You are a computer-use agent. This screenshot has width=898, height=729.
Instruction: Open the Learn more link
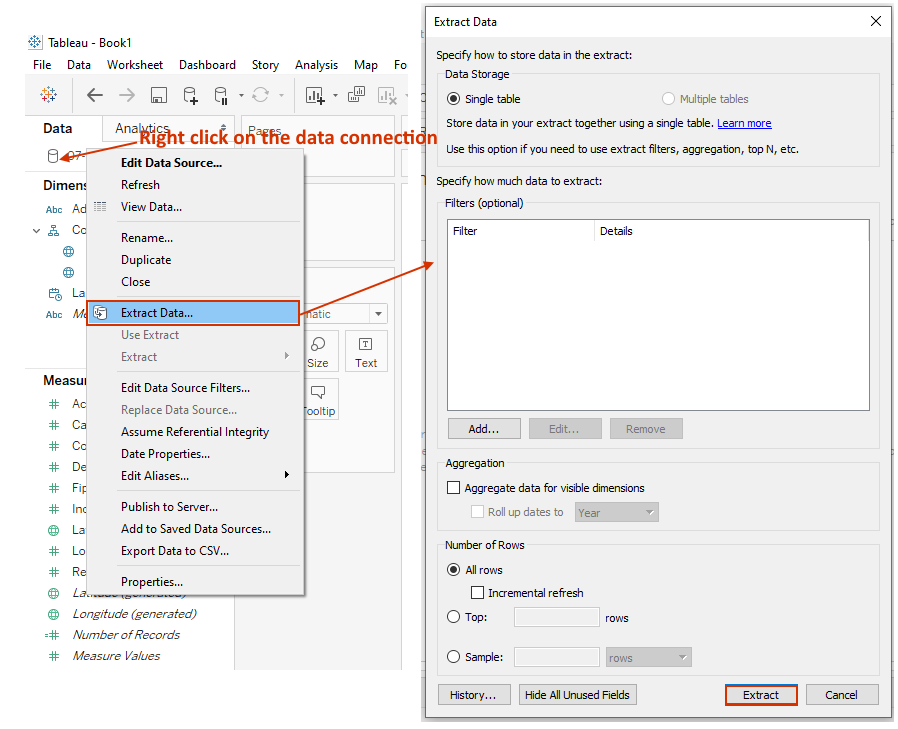pyautogui.click(x=744, y=123)
